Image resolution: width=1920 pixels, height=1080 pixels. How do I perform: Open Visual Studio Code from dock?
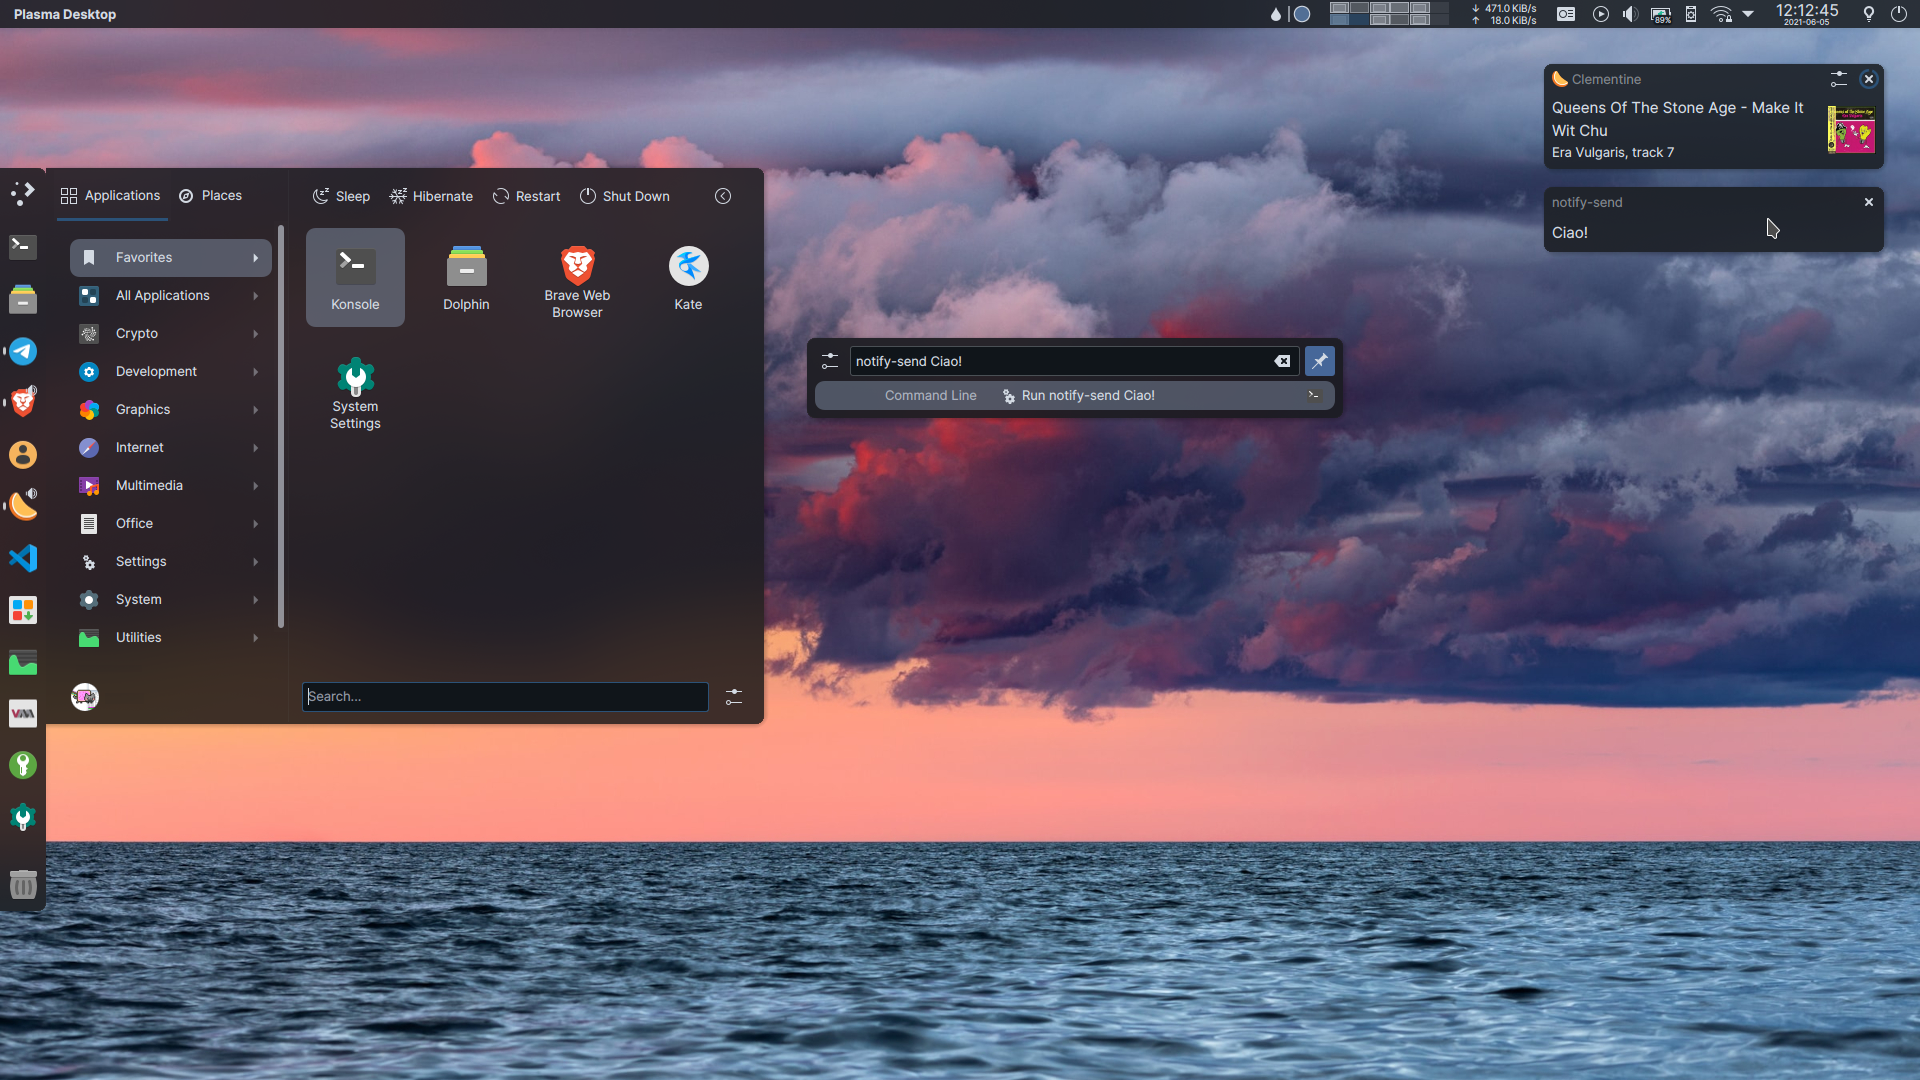[23, 557]
